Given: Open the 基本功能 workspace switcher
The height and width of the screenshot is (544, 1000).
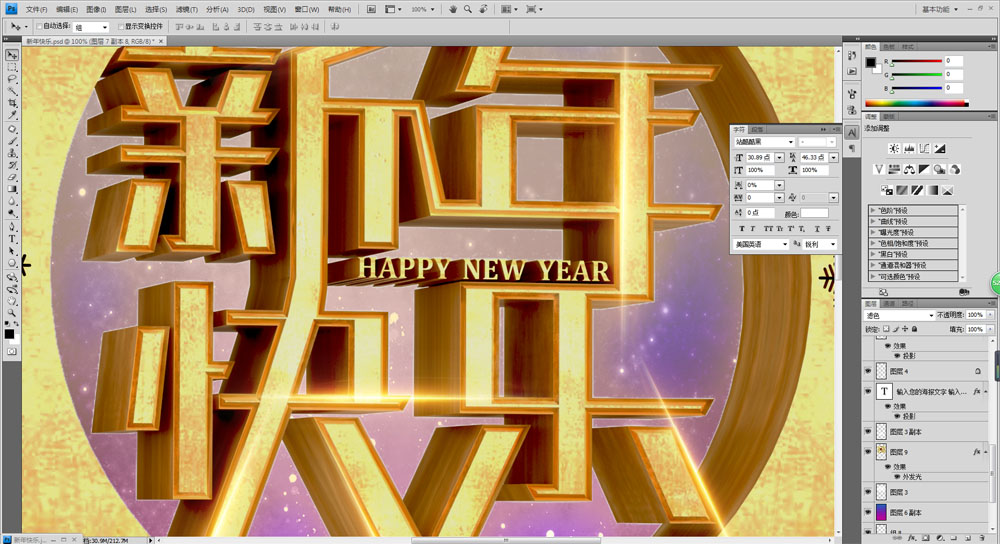Looking at the screenshot, I should pos(939,10).
